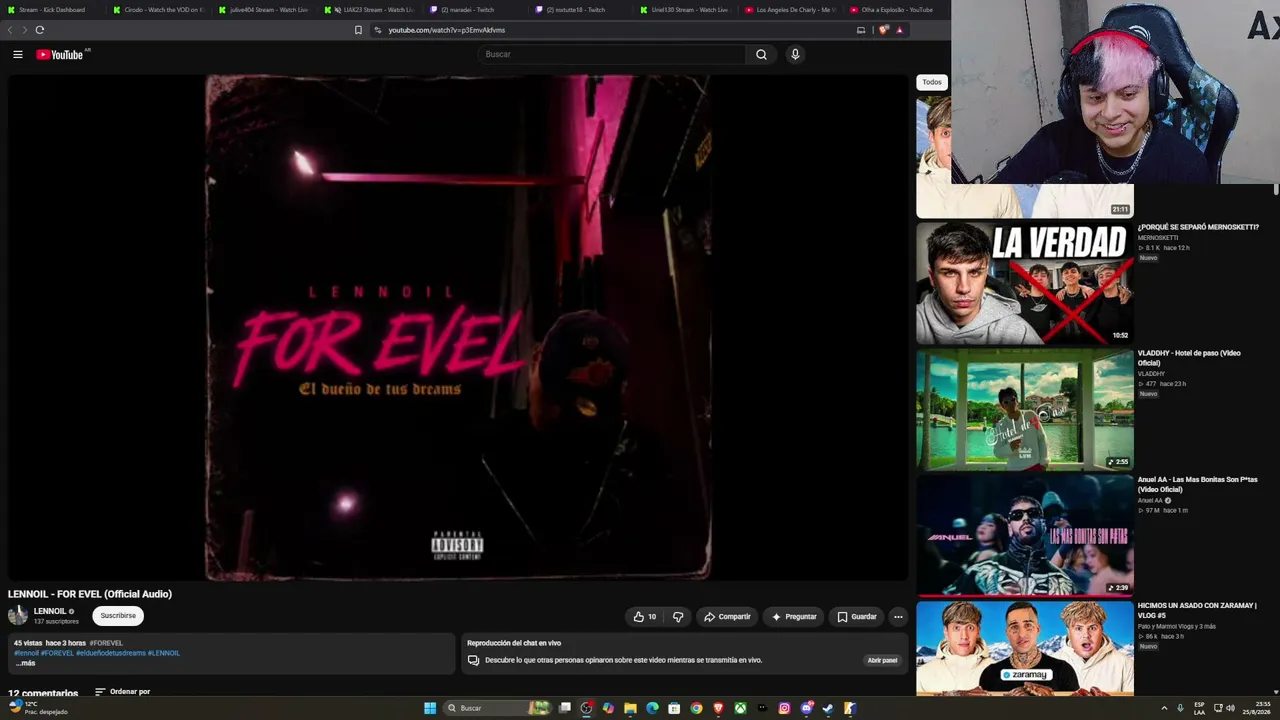This screenshot has width=1280, height=720.
Task: Click 'ESP LAA' keyboard language indicator
Action: [1199, 708]
